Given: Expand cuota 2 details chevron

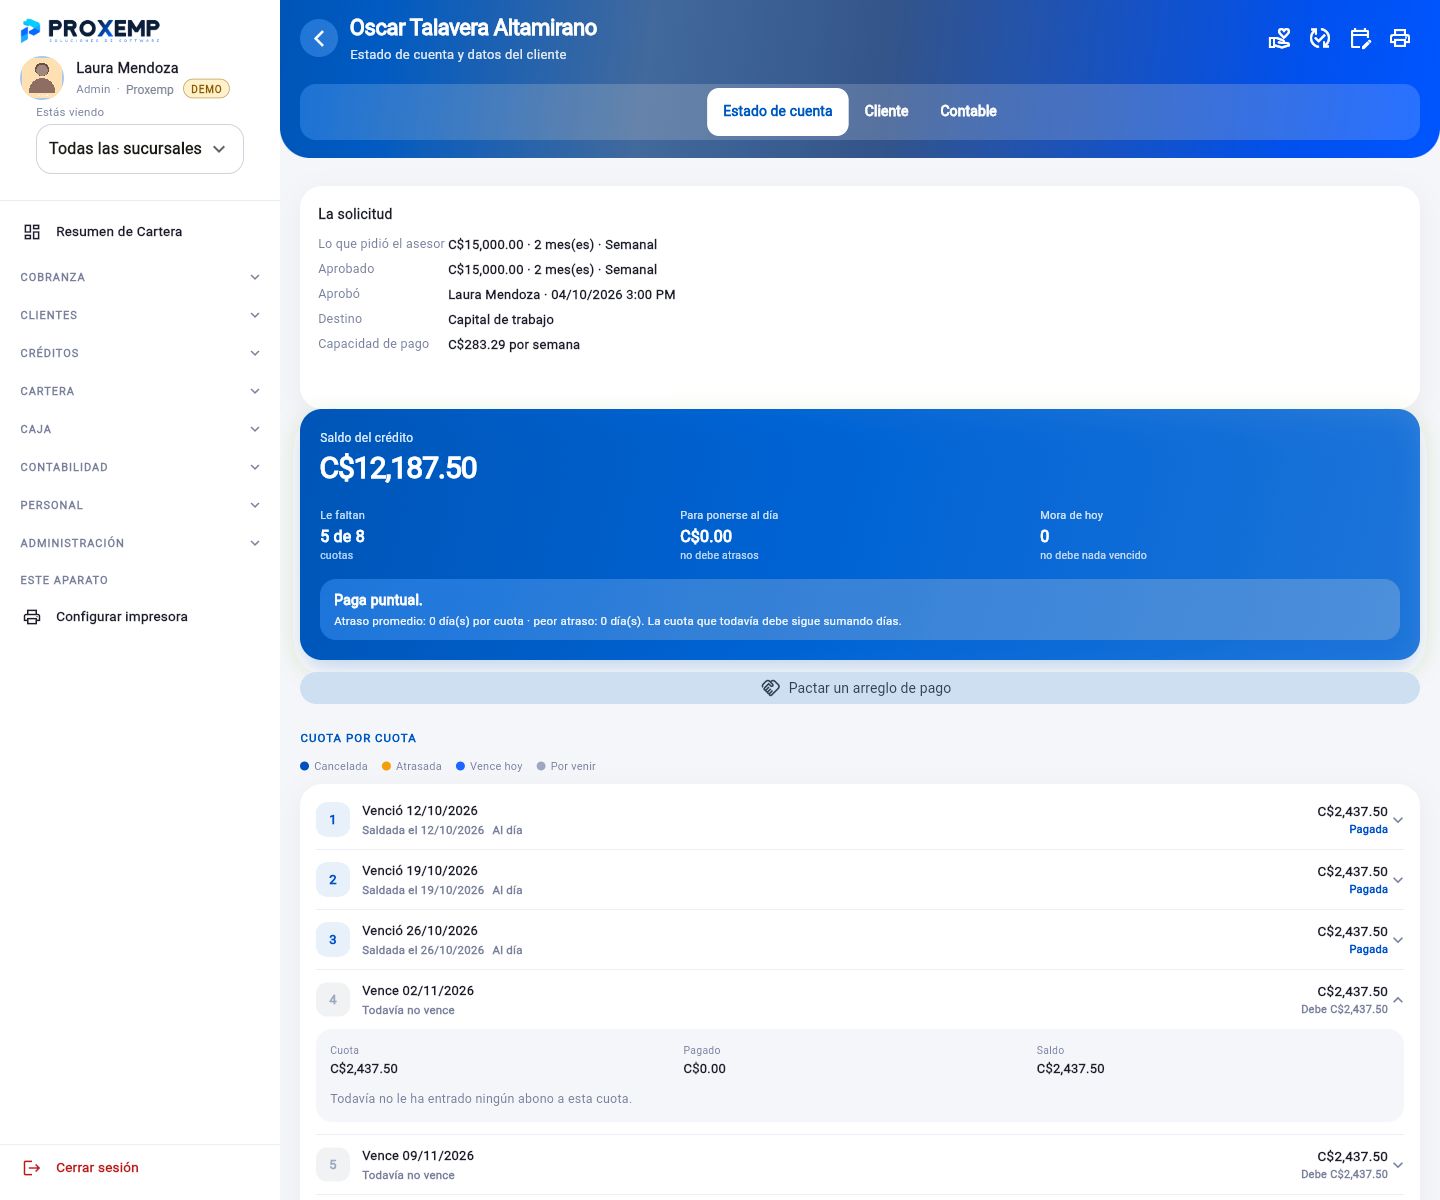Looking at the screenshot, I should pyautogui.click(x=1398, y=880).
